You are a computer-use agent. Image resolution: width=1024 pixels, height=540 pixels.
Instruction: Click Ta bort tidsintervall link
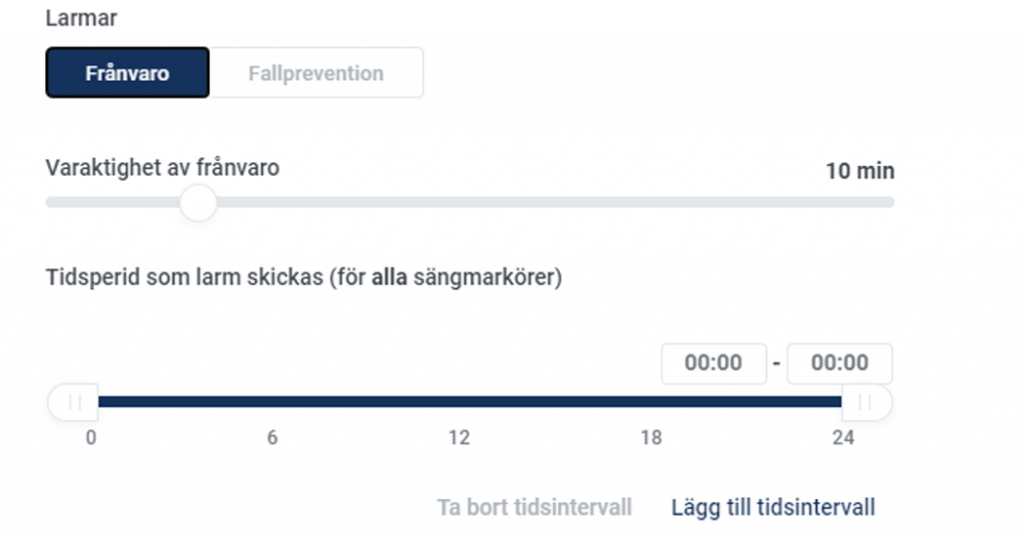coord(534,507)
